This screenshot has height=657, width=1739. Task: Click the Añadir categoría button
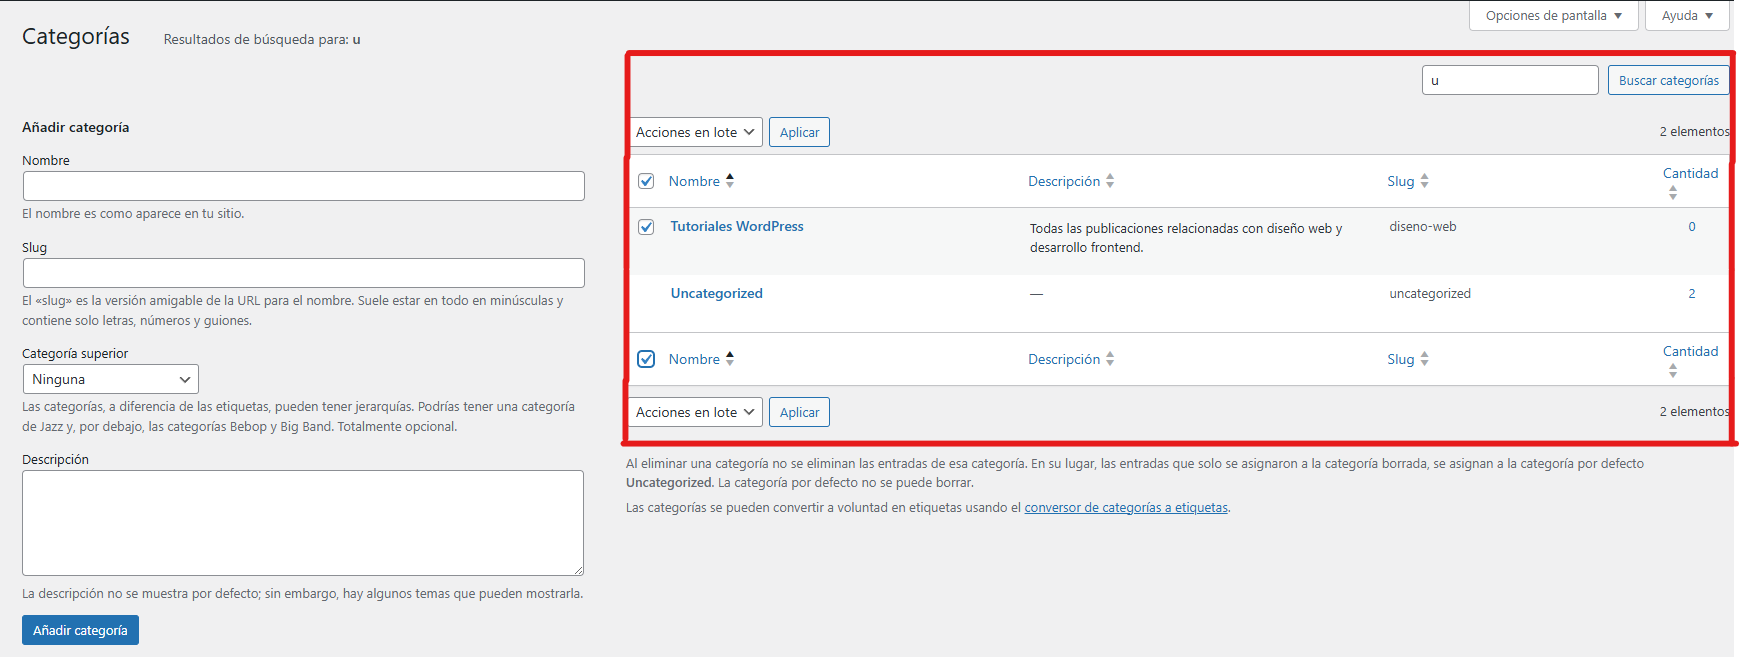click(x=80, y=630)
